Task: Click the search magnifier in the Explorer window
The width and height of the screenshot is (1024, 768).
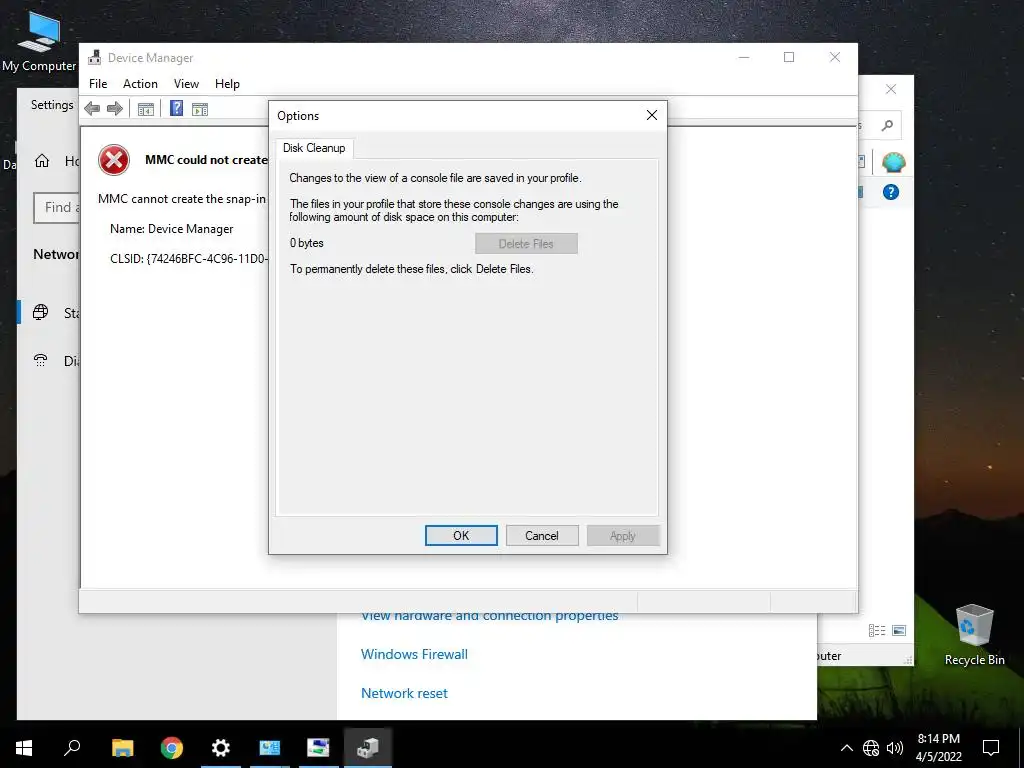Action: 887,125
